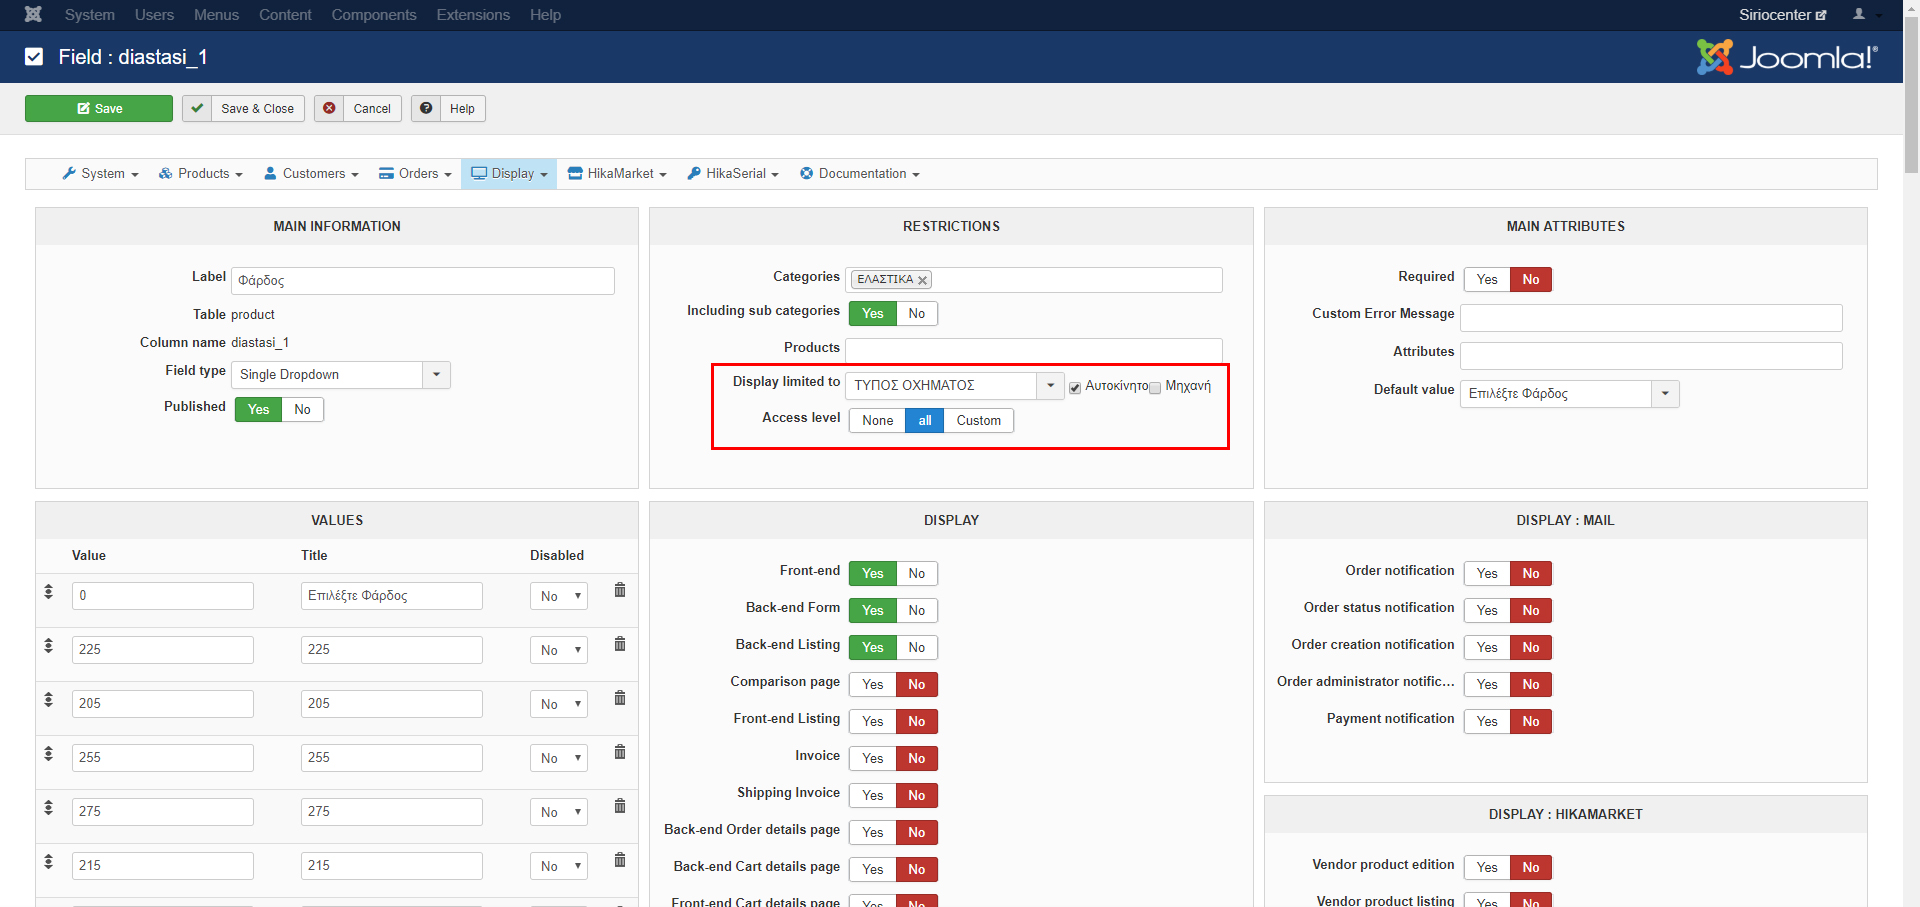This screenshot has height=907, width=1920.
Task: Open Disabled dropdown for value 215 row
Action: [559, 867]
